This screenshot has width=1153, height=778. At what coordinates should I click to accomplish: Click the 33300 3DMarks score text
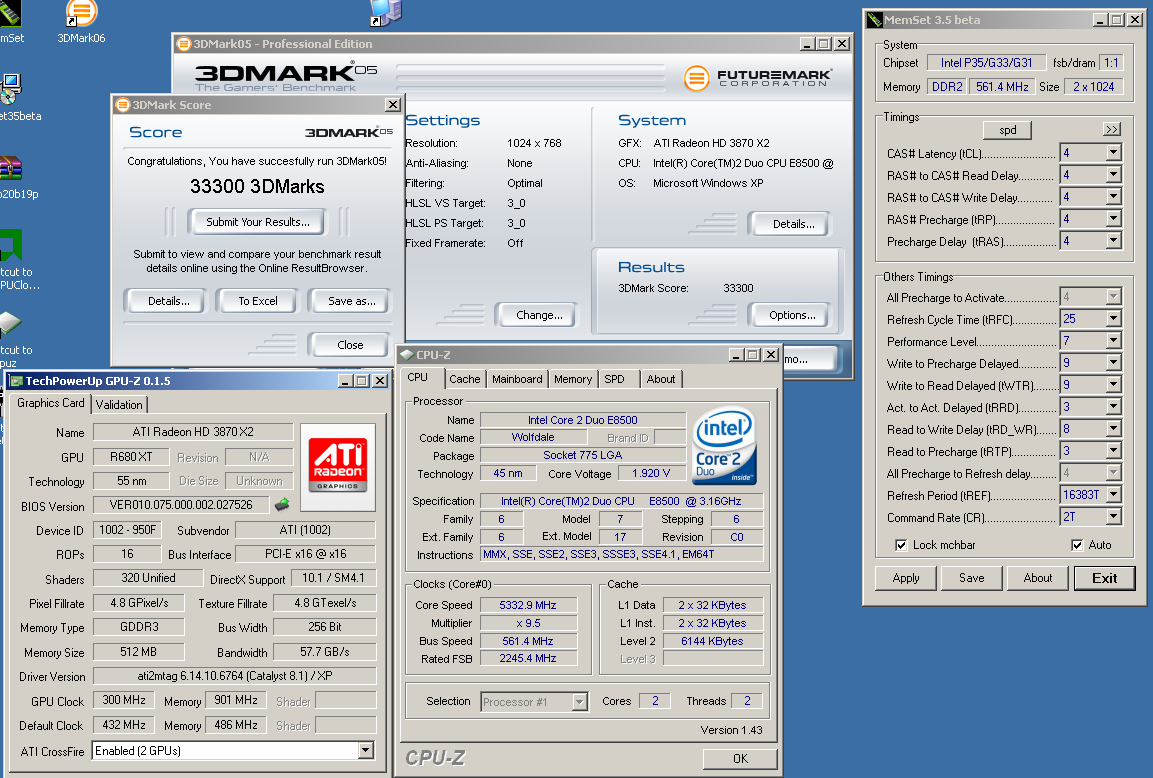point(257,186)
